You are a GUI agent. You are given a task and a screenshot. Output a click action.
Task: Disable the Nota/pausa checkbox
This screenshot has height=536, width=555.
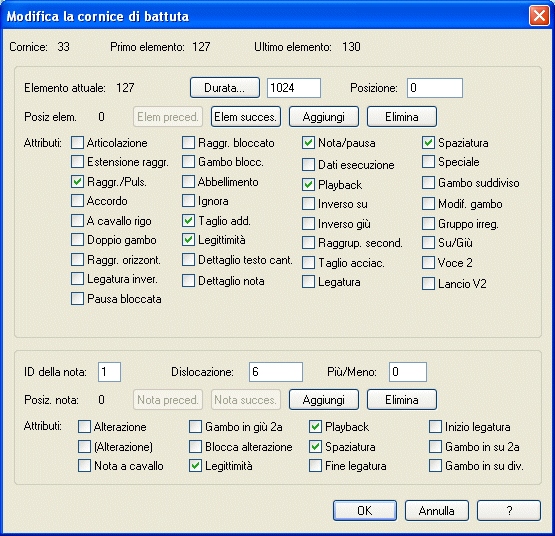[308, 143]
